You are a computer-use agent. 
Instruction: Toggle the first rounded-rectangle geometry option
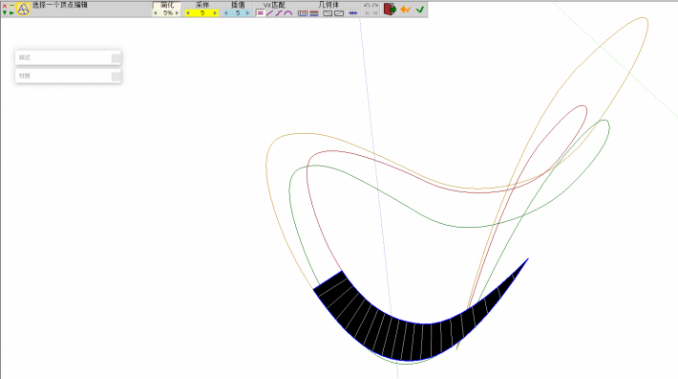[328, 13]
